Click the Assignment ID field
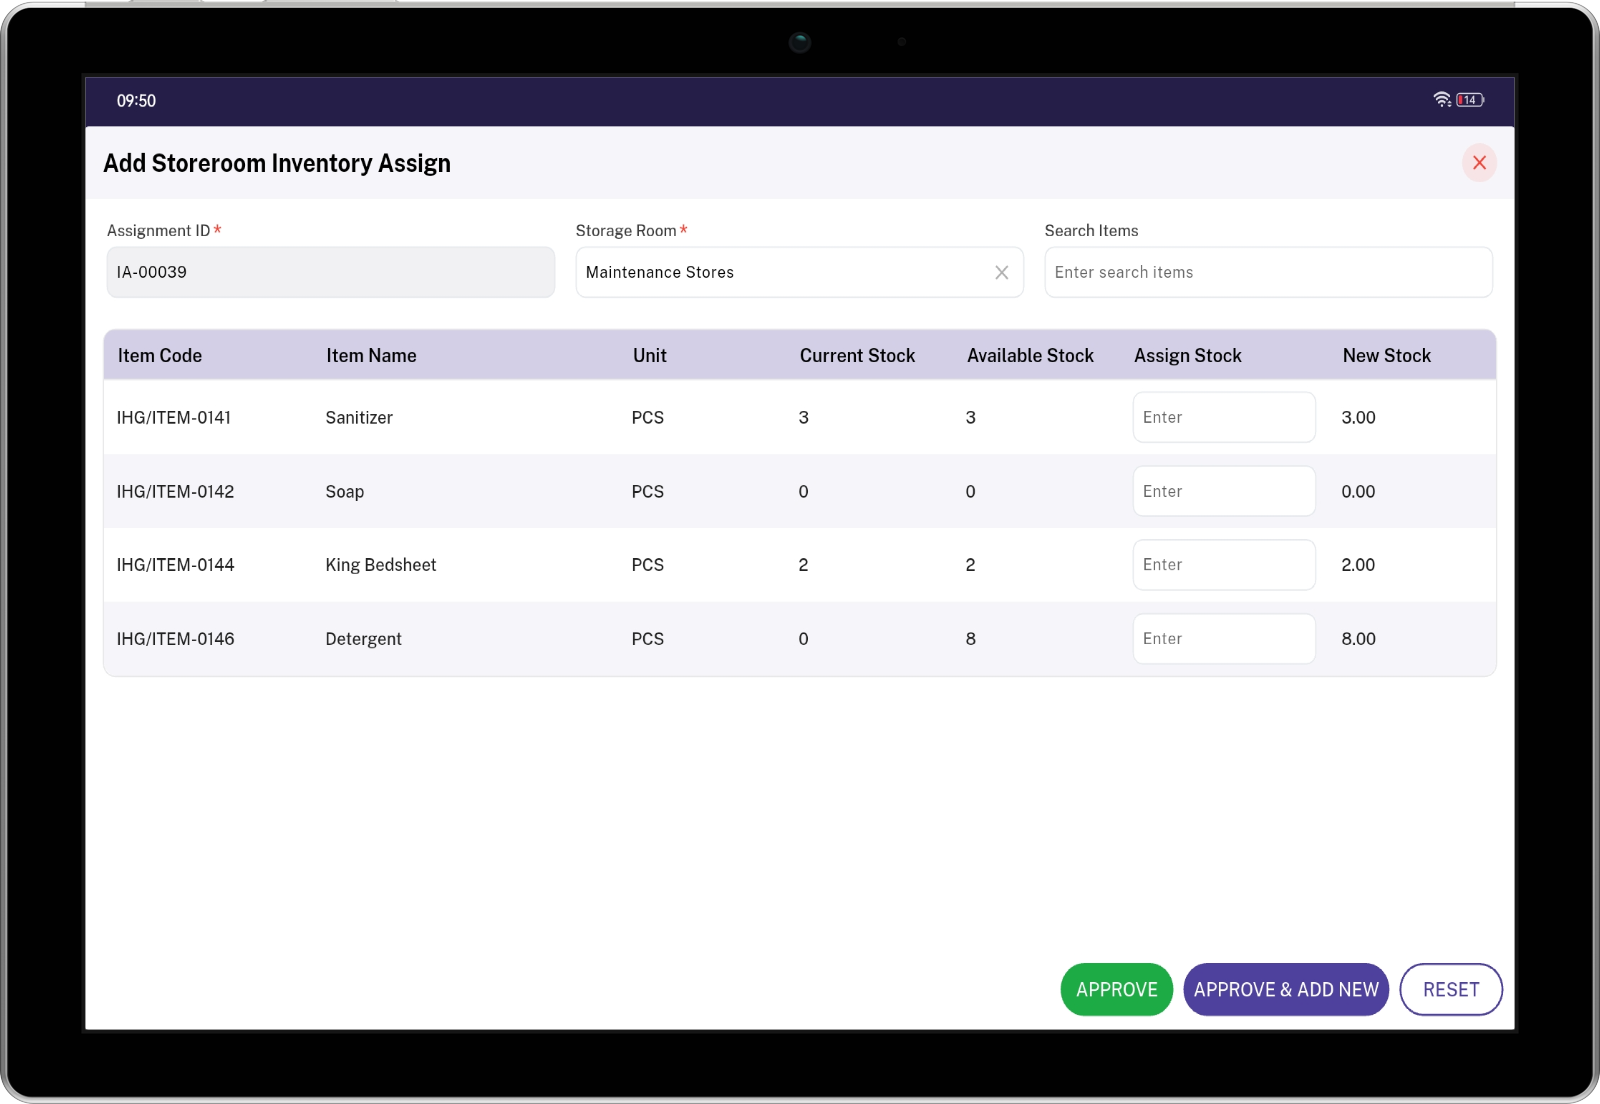Viewport: 1600px width, 1104px height. (x=330, y=272)
